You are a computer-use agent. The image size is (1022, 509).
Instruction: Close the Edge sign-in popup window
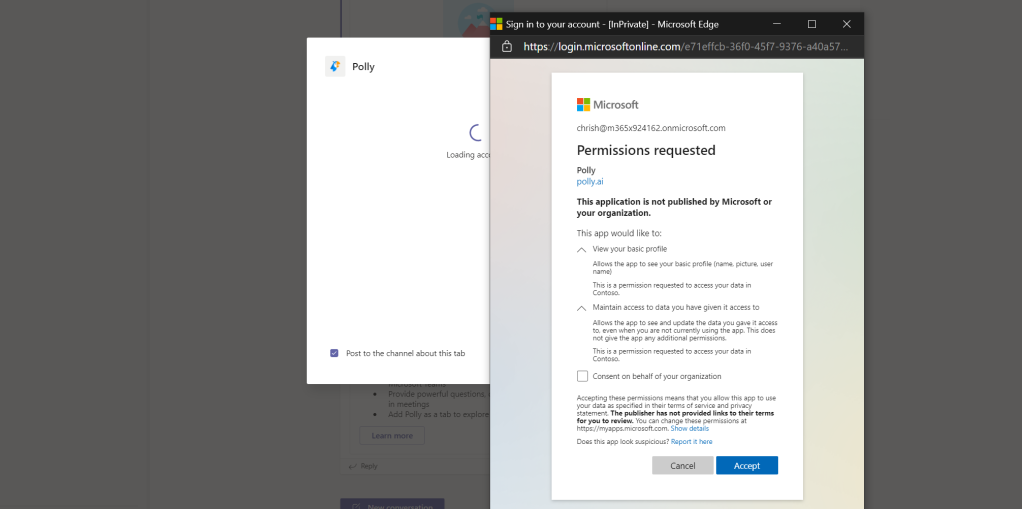846,23
